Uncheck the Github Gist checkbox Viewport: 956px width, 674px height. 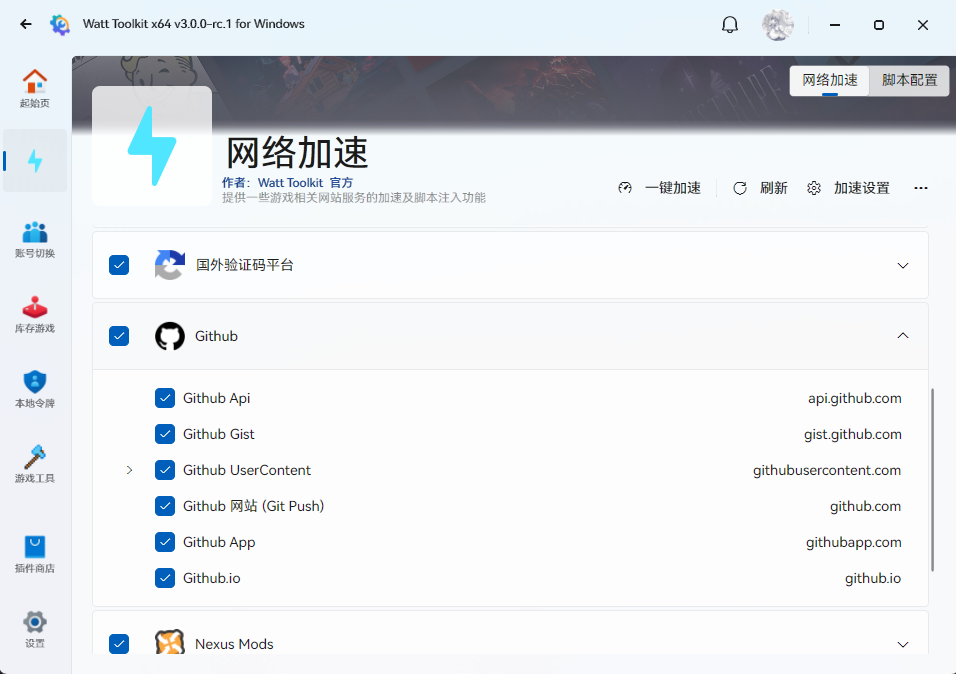(x=165, y=434)
